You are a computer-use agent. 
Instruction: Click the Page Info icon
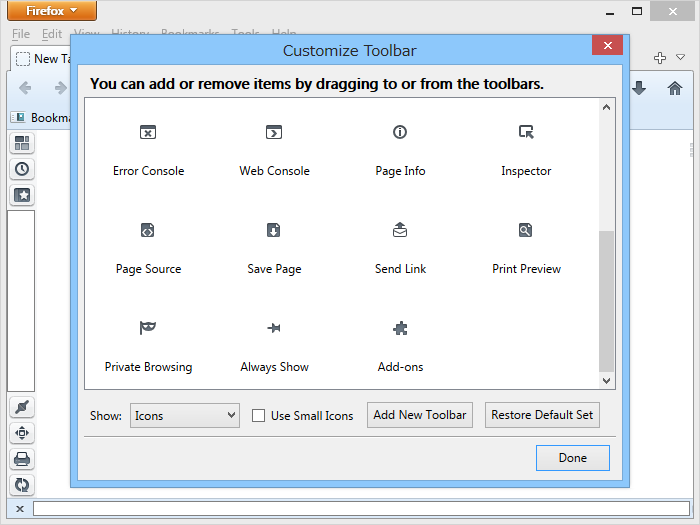400,132
